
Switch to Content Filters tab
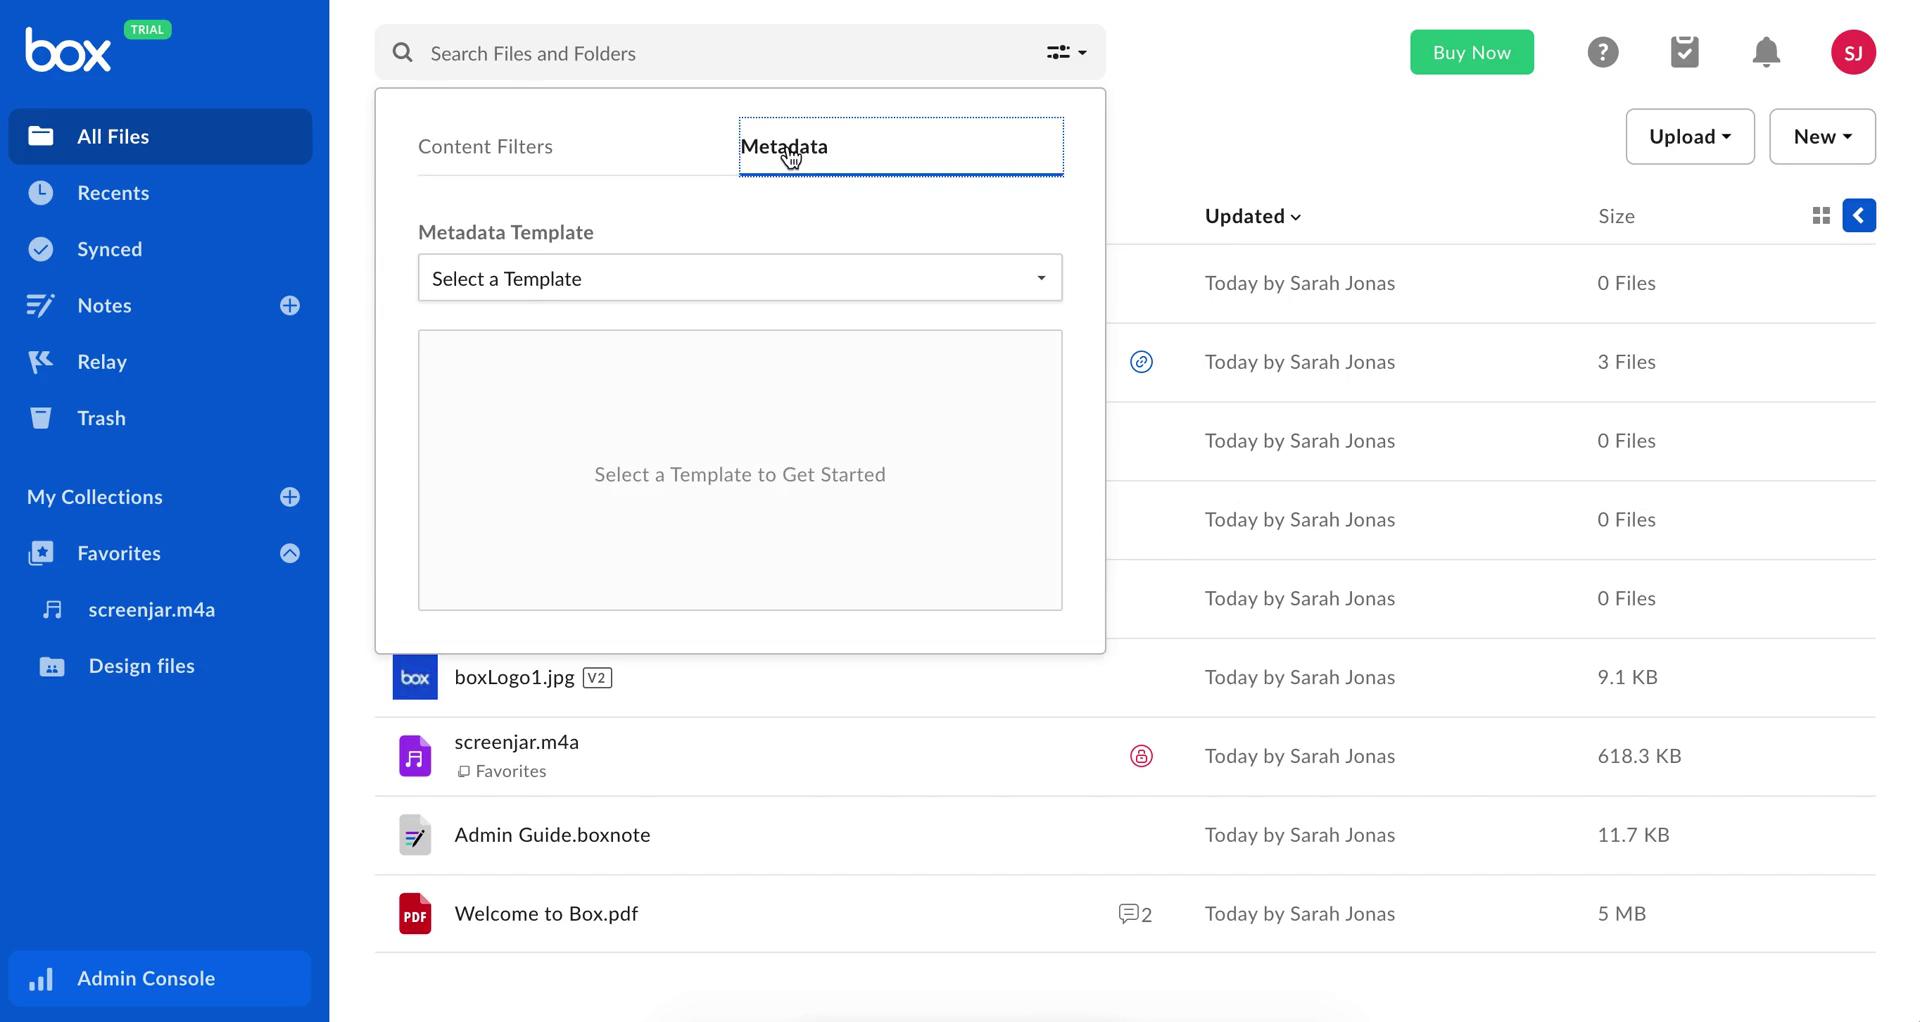pyautogui.click(x=485, y=146)
